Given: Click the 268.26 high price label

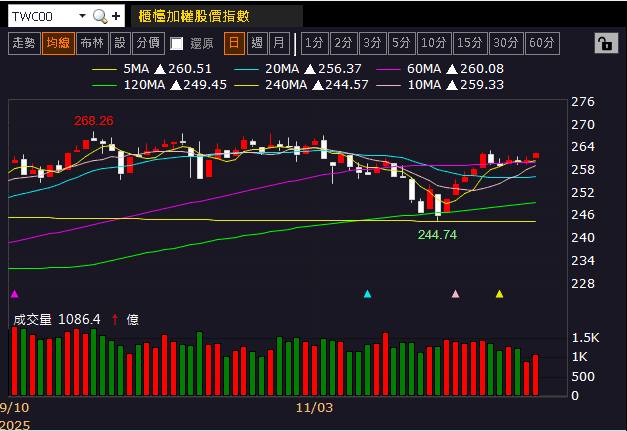Looking at the screenshot, I should 94,121.
